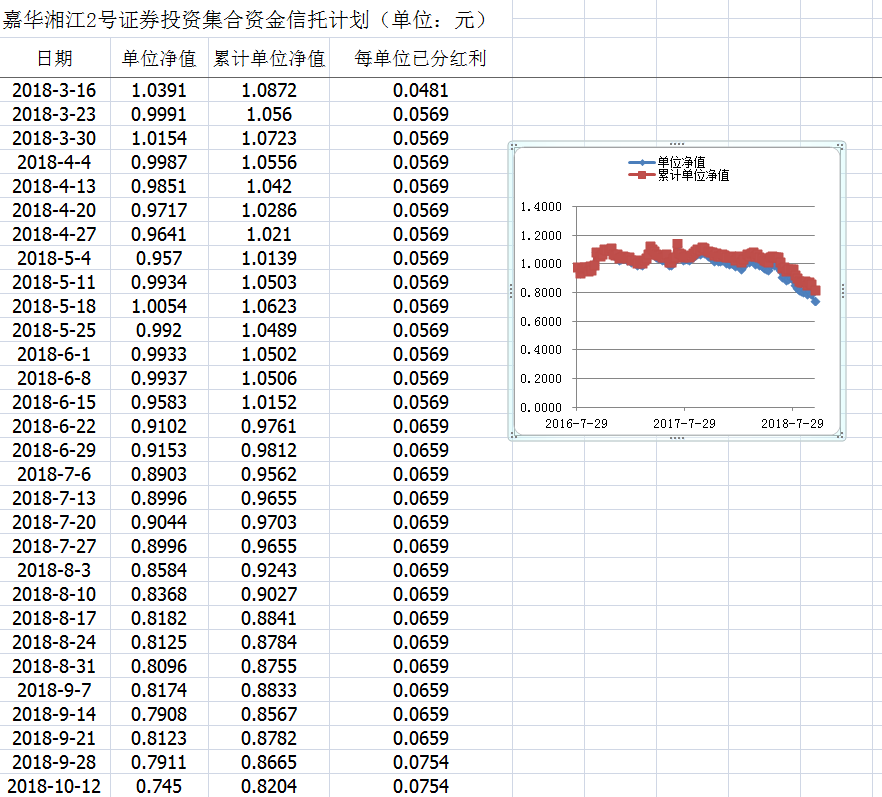Viewport: 882px width, 797px height.
Task: Click the 2018-7-29 label on the chart's horizontal axis
Action: click(792, 424)
